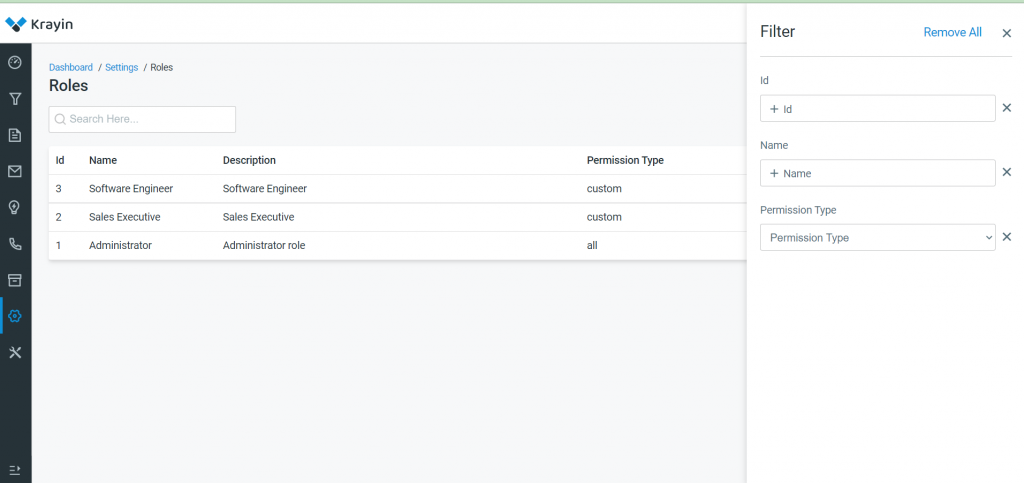Open the Activities lightbulb icon in sidebar
The width and height of the screenshot is (1024, 483).
pyautogui.click(x=15, y=208)
